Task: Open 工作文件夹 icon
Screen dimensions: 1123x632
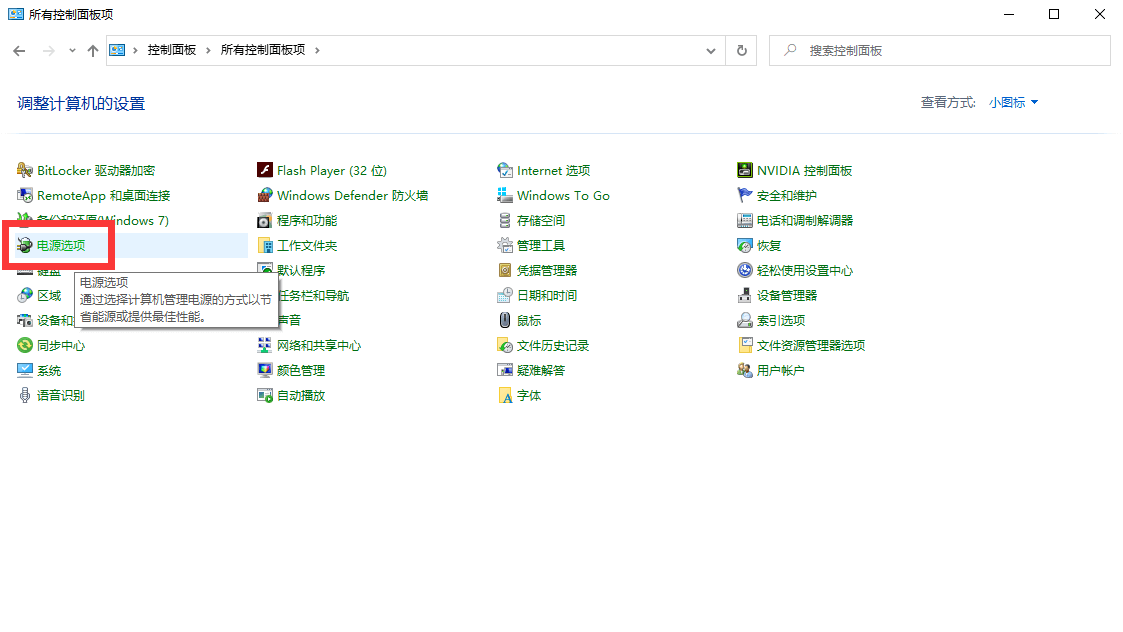Action: (265, 246)
